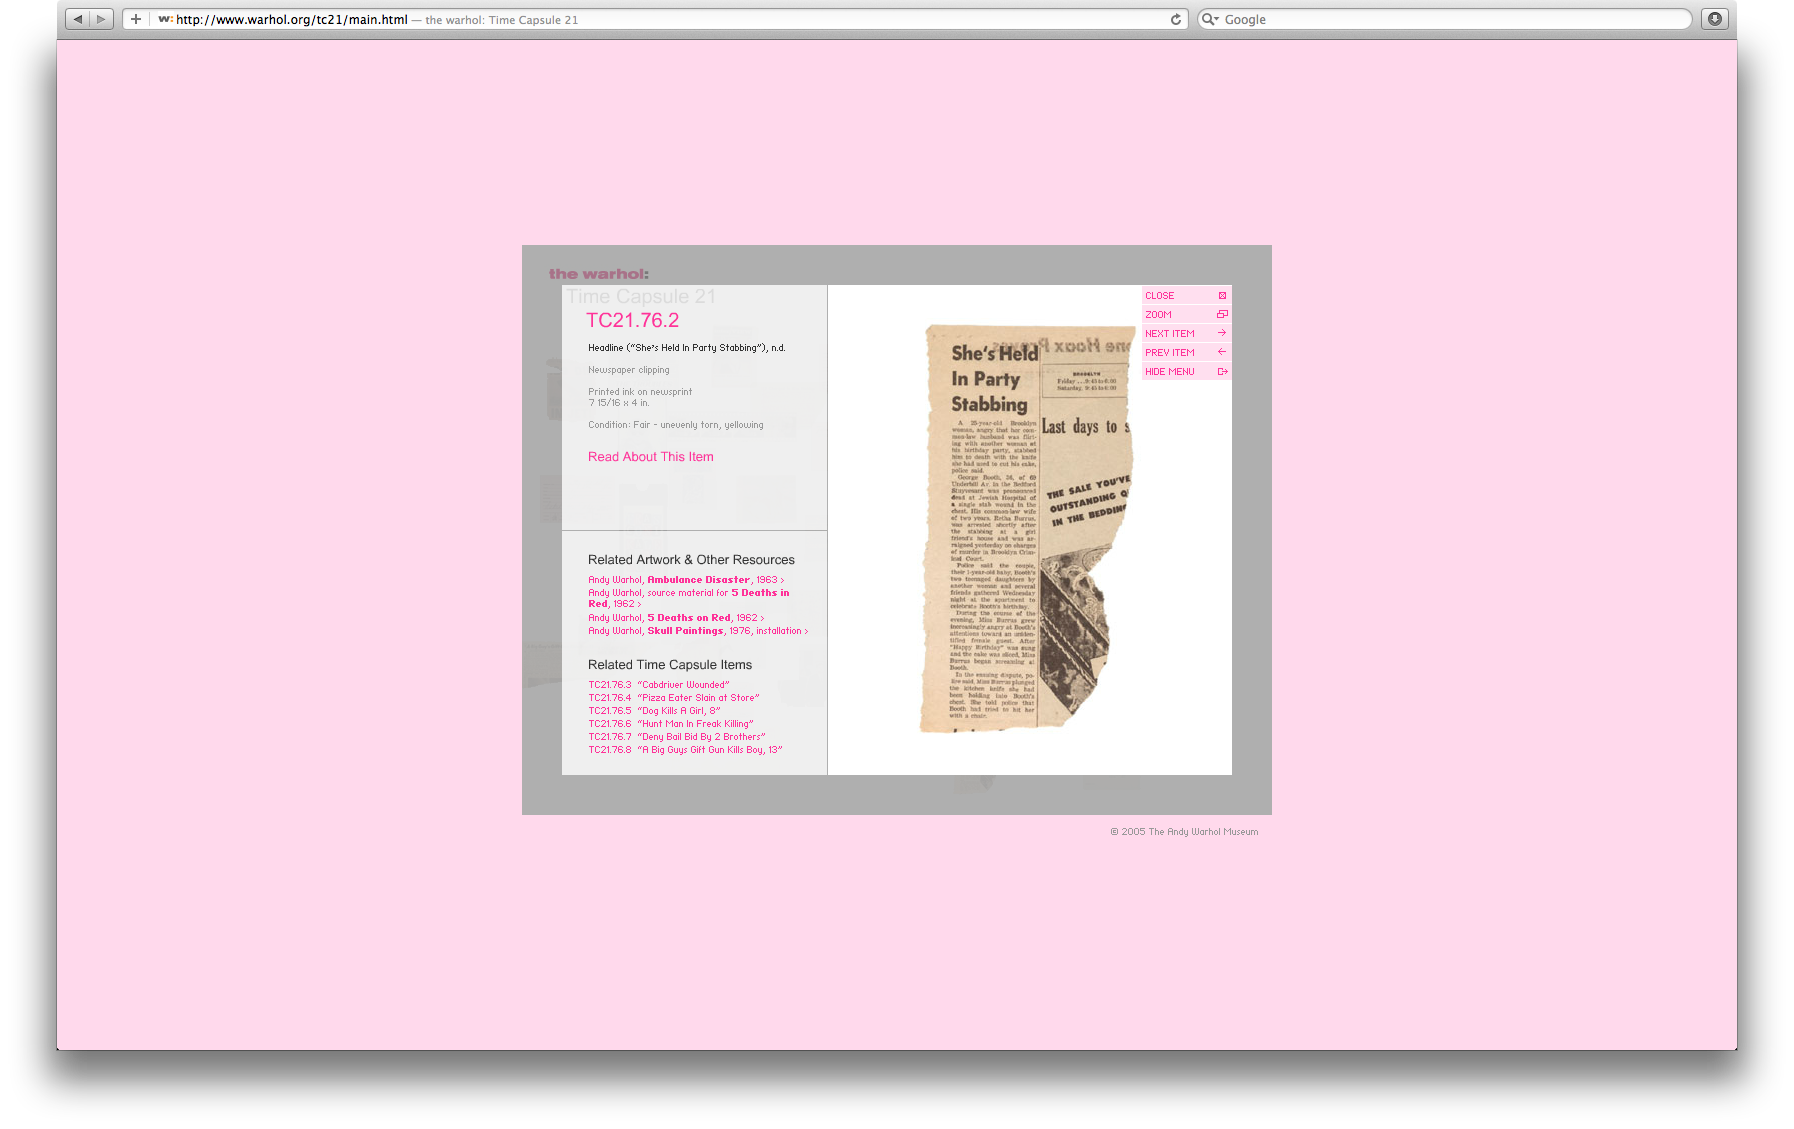Click the browser back navigation arrow
Image resolution: width=1794 pixels, height=1129 pixels.
click(77, 18)
